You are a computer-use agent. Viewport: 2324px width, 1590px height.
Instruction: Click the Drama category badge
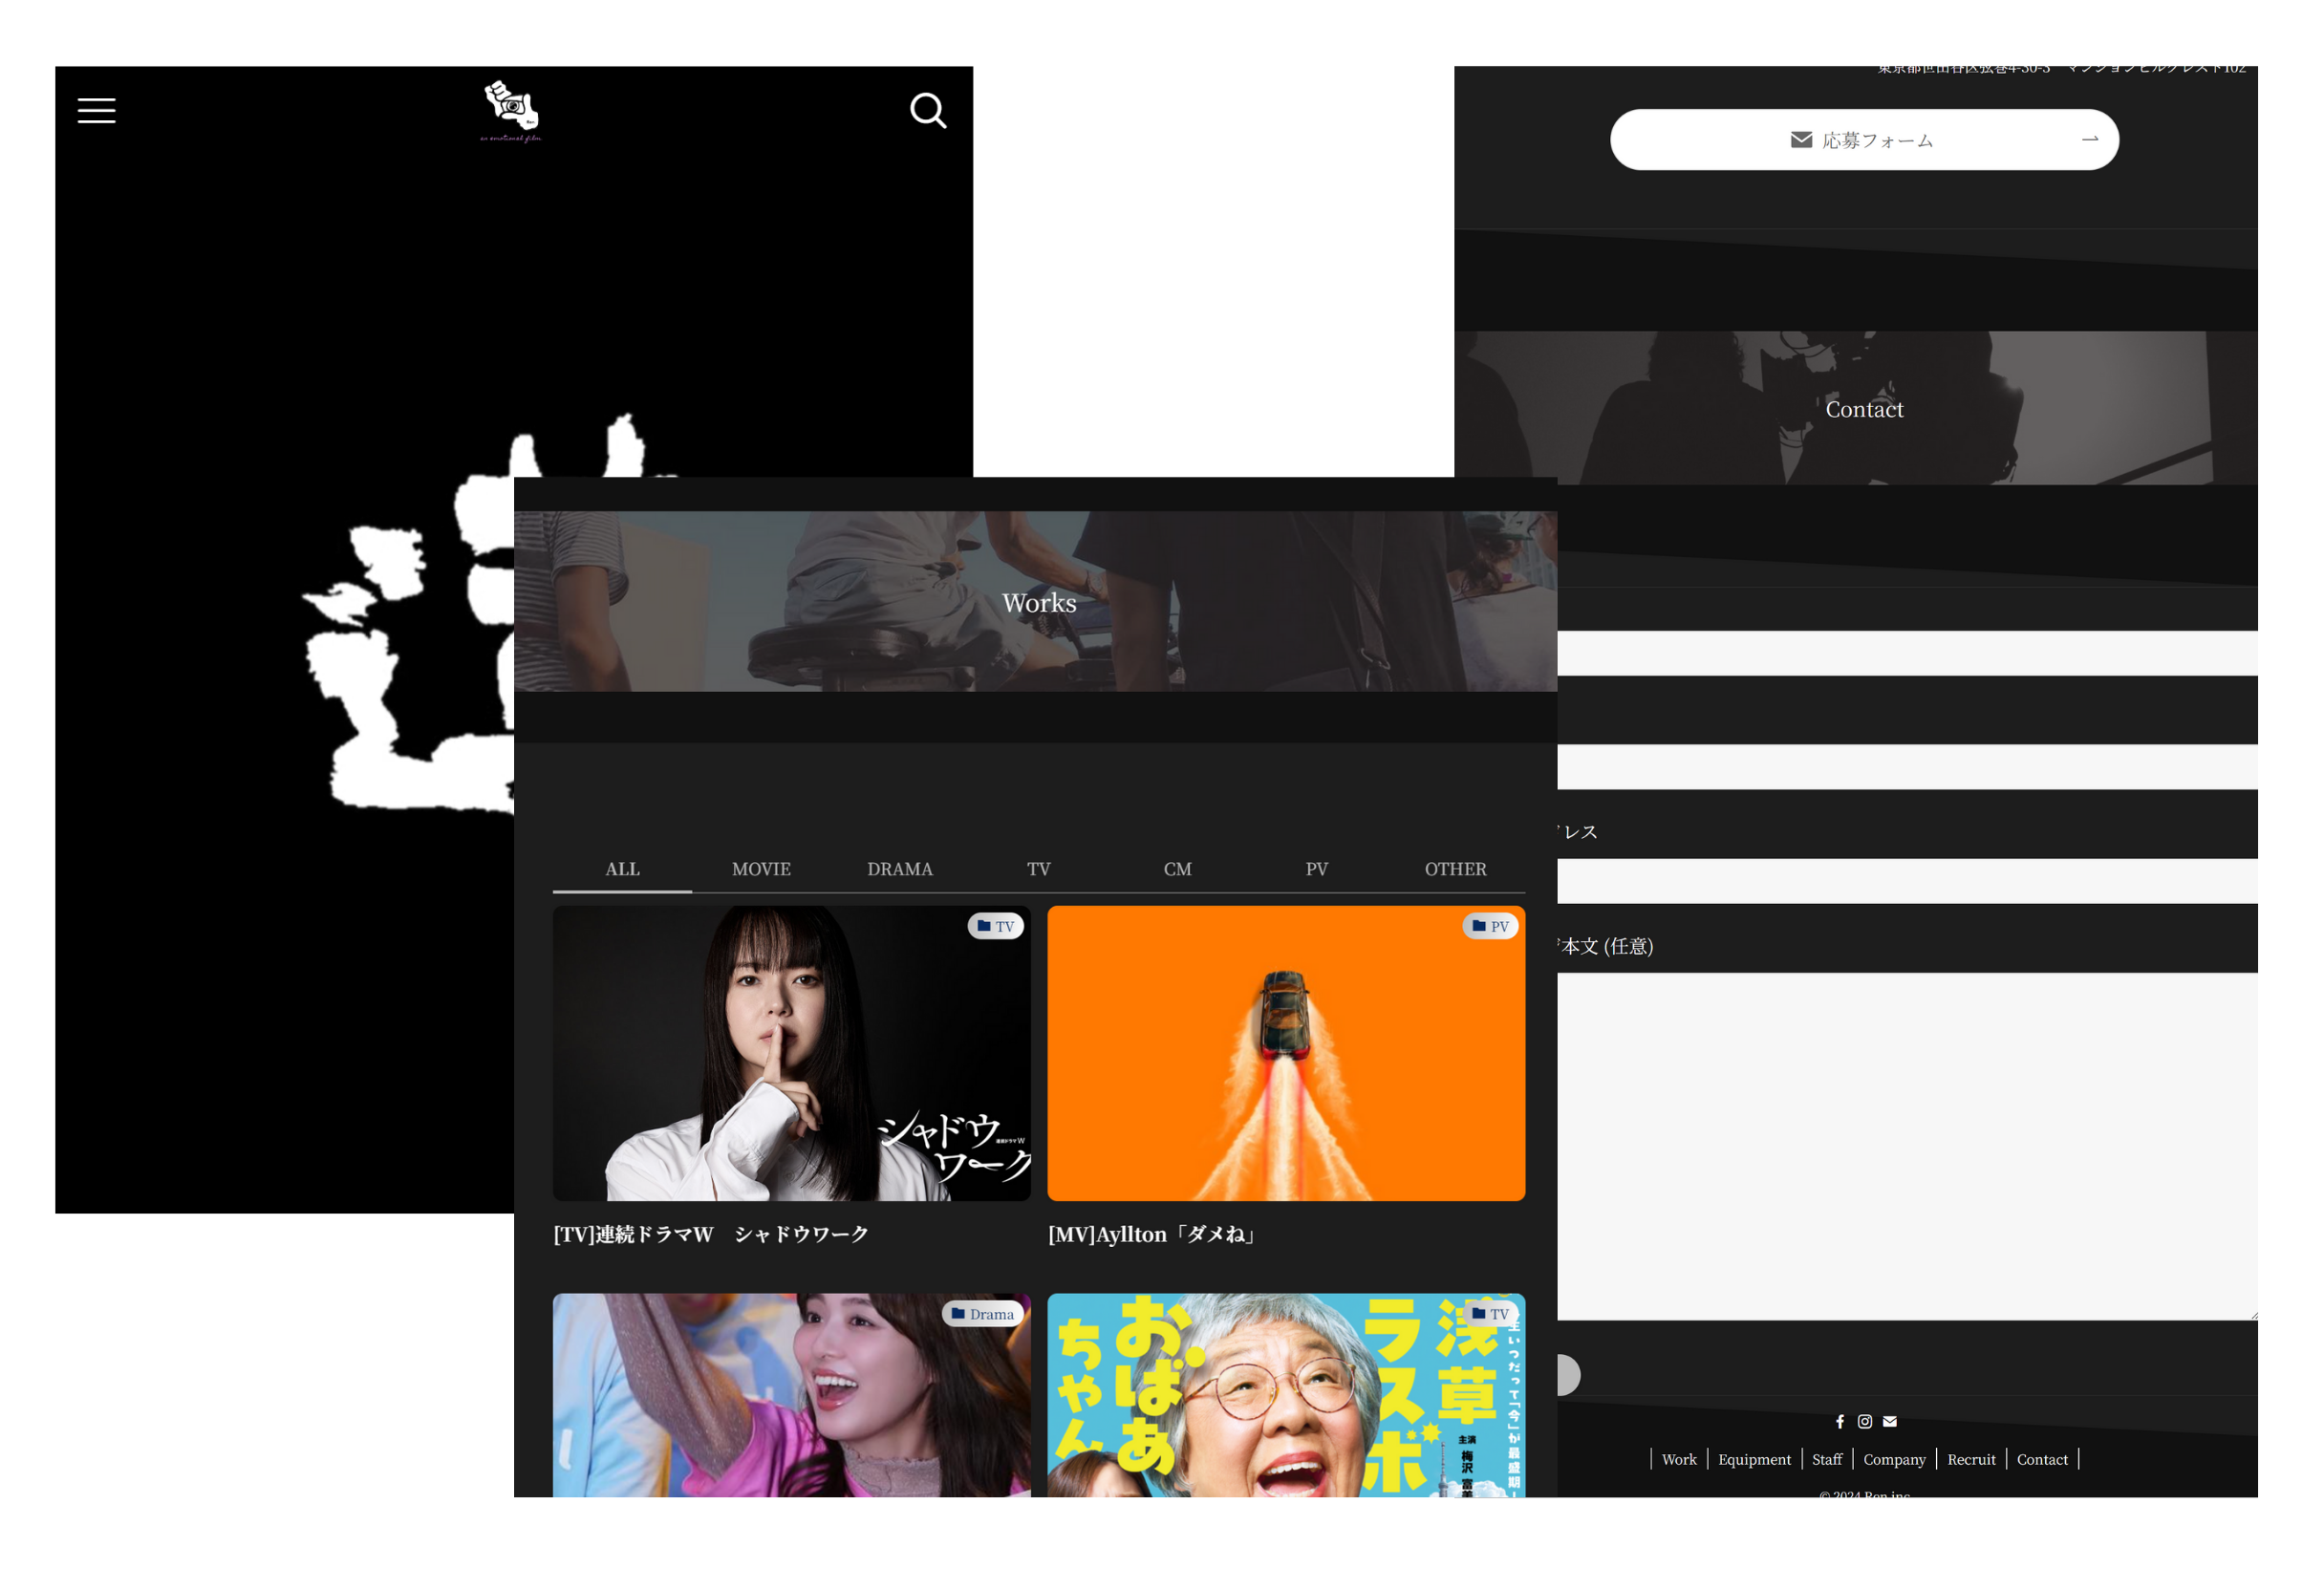[983, 1313]
